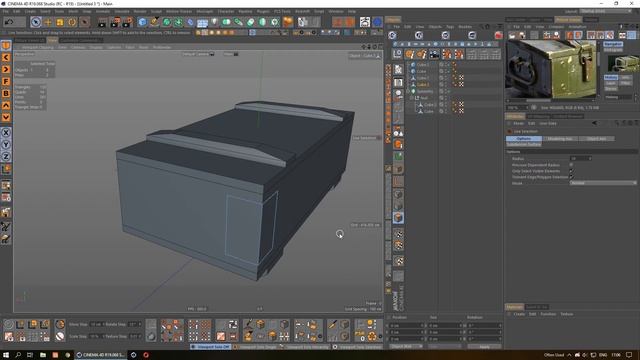Open the File menu in the main menu bar
The height and width of the screenshot is (360, 640).
point(5,11)
